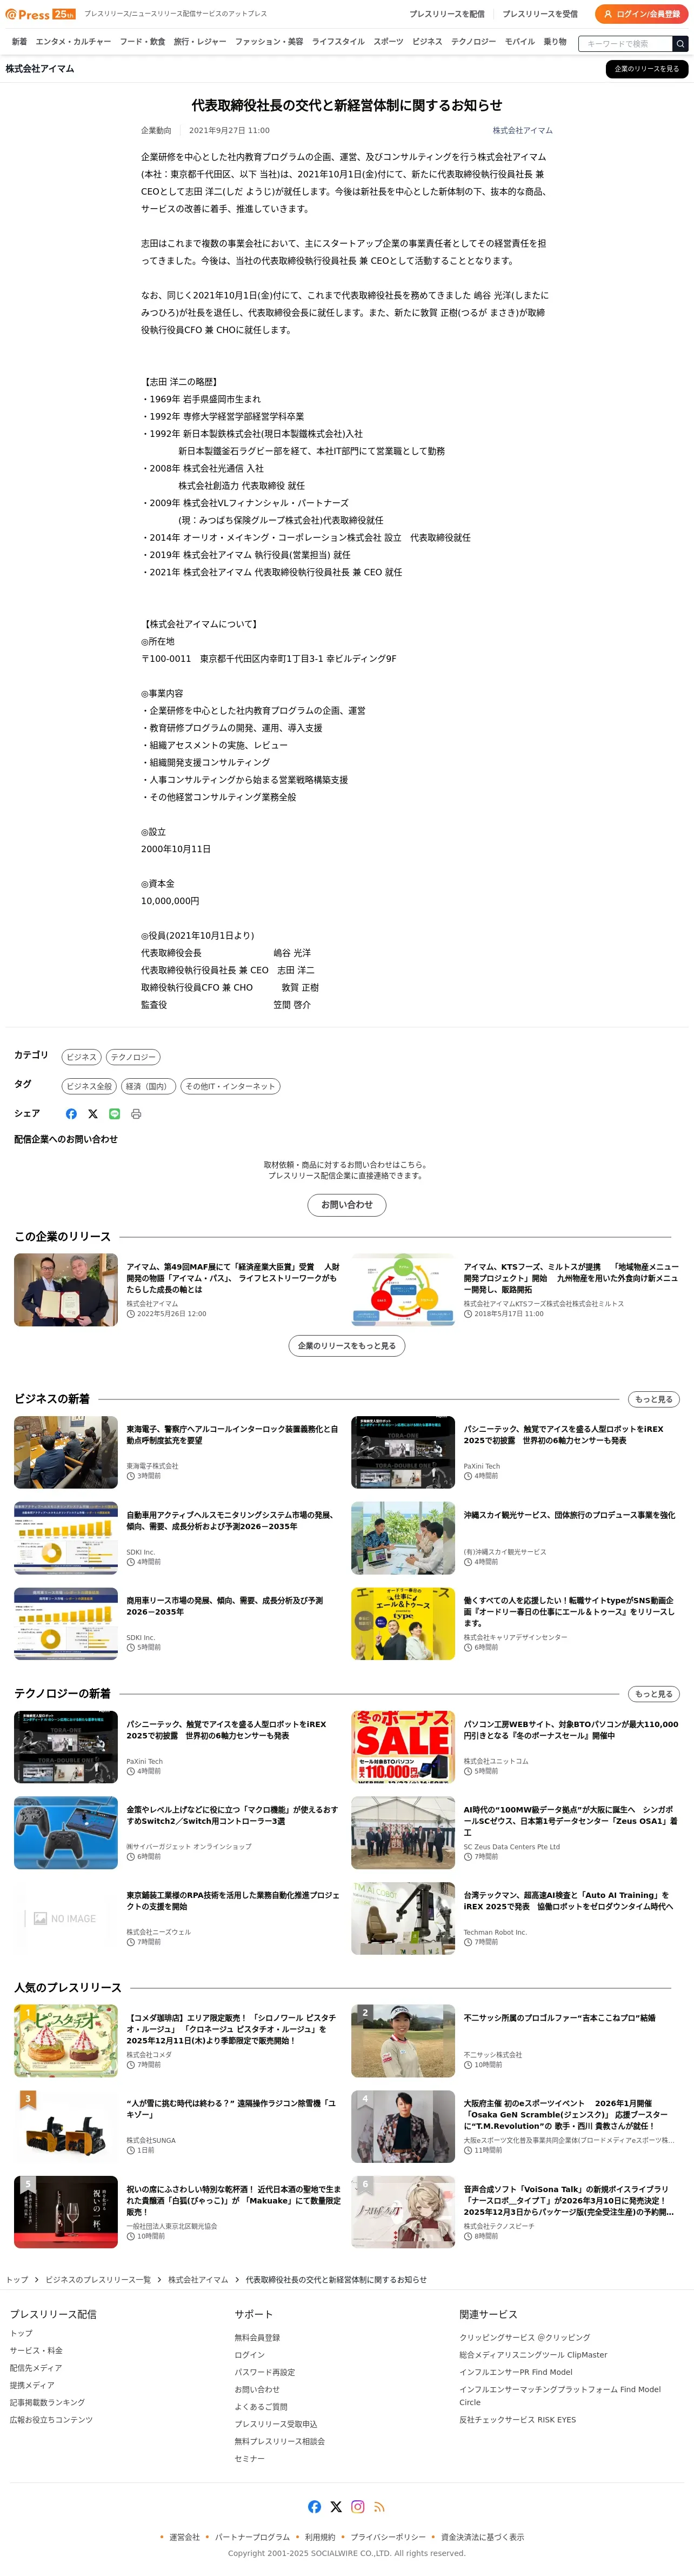
Task: Open モバイル navigation item
Action: [x=519, y=42]
